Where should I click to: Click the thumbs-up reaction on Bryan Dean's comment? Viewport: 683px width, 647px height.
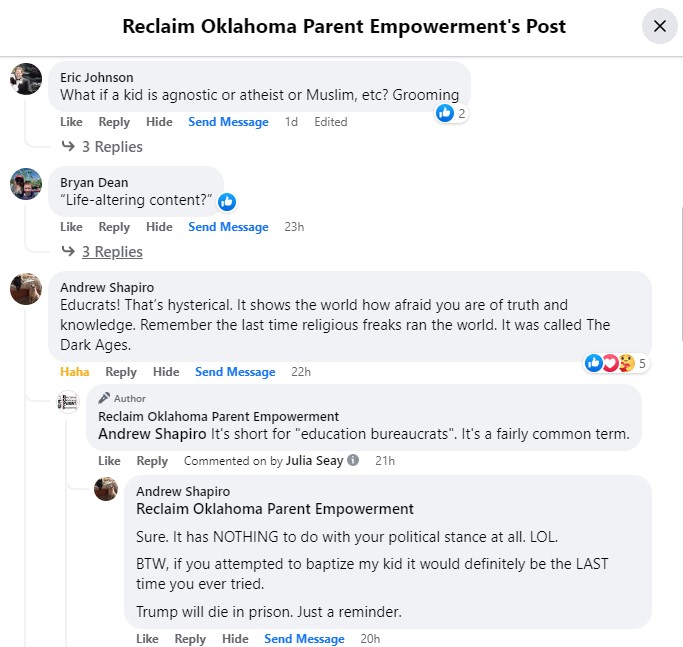click(x=227, y=201)
